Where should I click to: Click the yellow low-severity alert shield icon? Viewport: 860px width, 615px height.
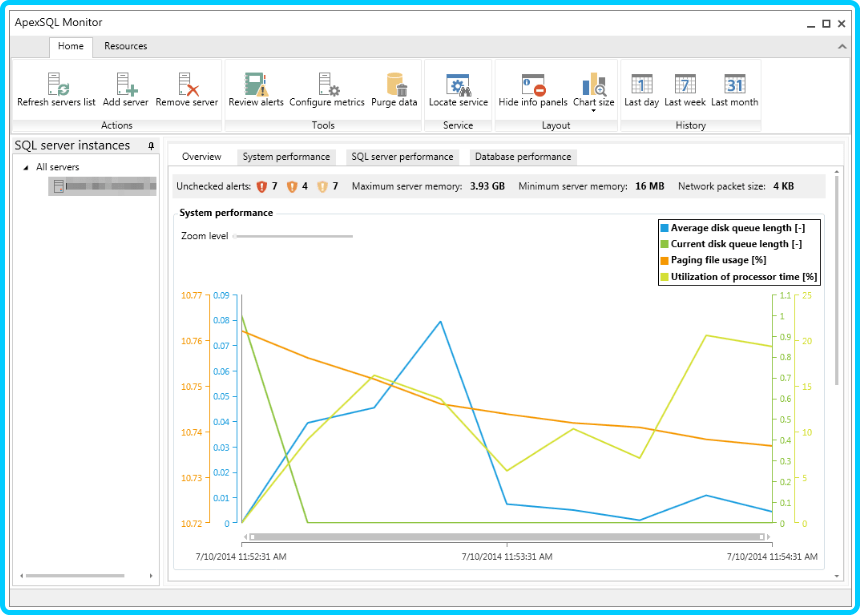(x=322, y=187)
